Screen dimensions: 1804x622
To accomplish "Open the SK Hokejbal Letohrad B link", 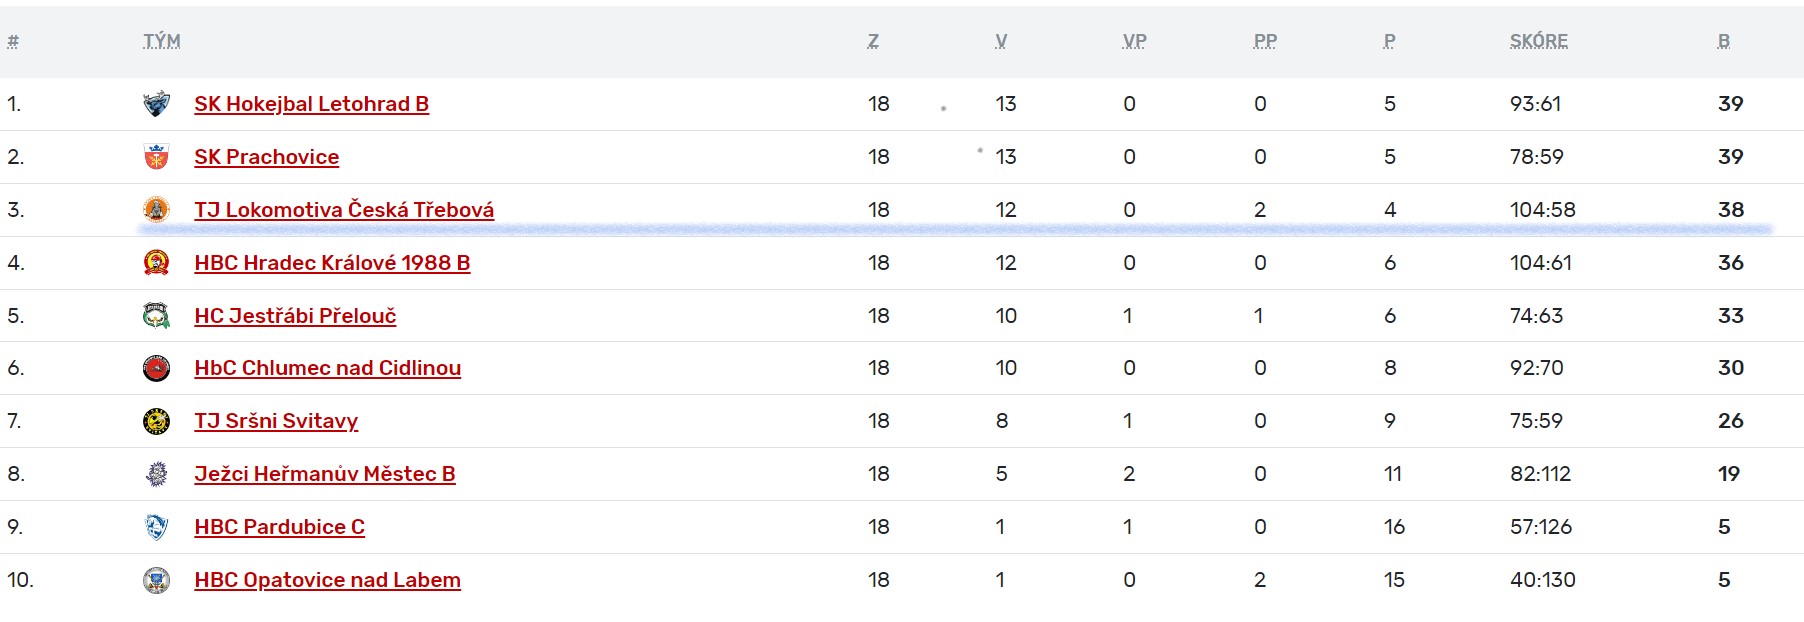I will [312, 104].
